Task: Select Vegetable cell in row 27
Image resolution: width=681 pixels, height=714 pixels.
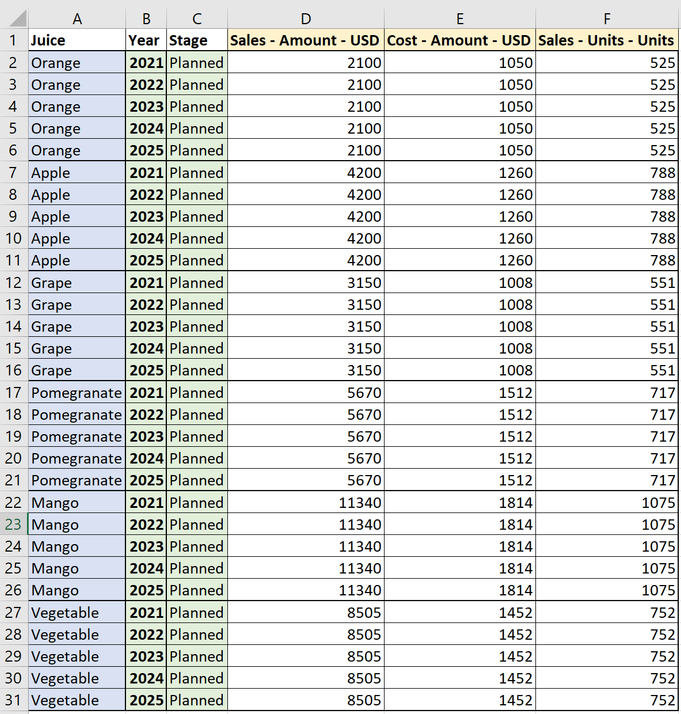Action: (x=77, y=612)
